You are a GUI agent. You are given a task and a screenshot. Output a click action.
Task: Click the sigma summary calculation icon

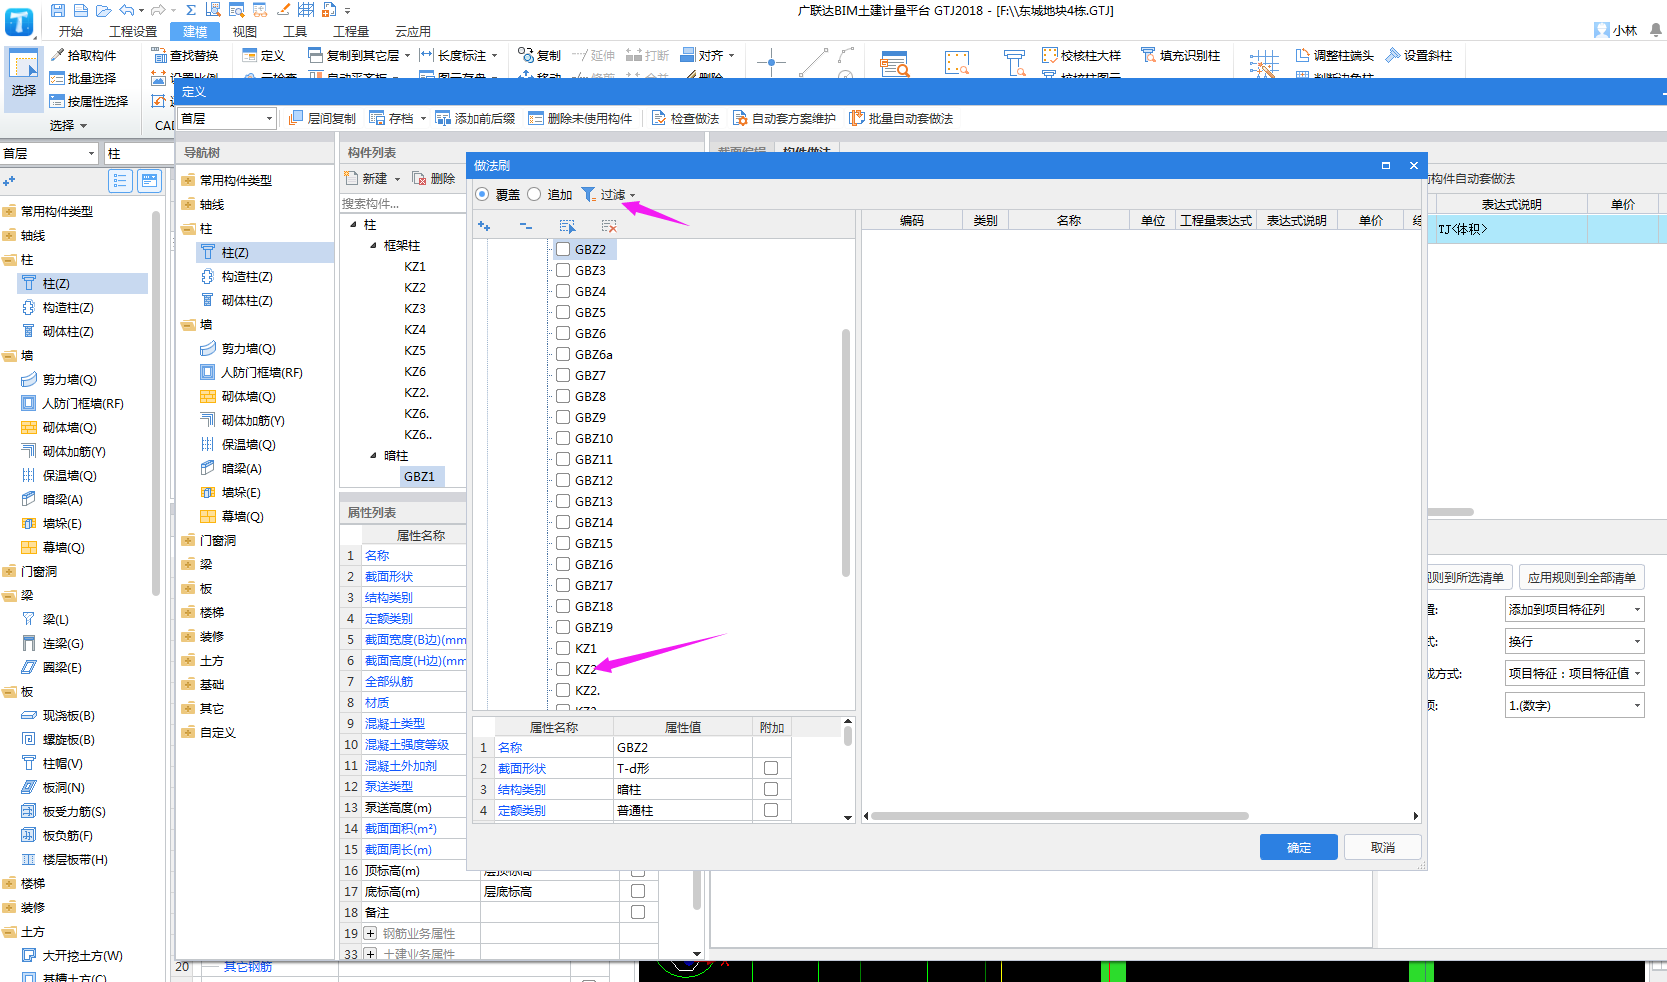[191, 10]
